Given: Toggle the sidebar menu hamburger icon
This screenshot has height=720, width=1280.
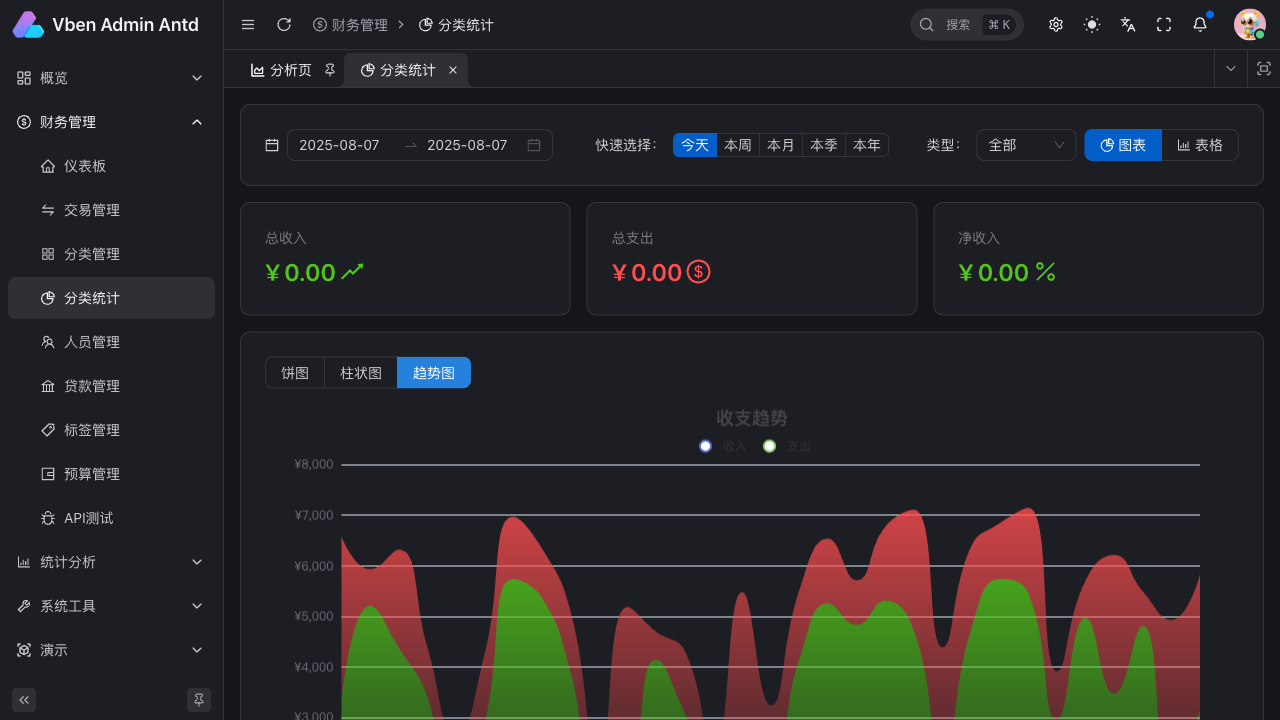Looking at the screenshot, I should pos(248,25).
